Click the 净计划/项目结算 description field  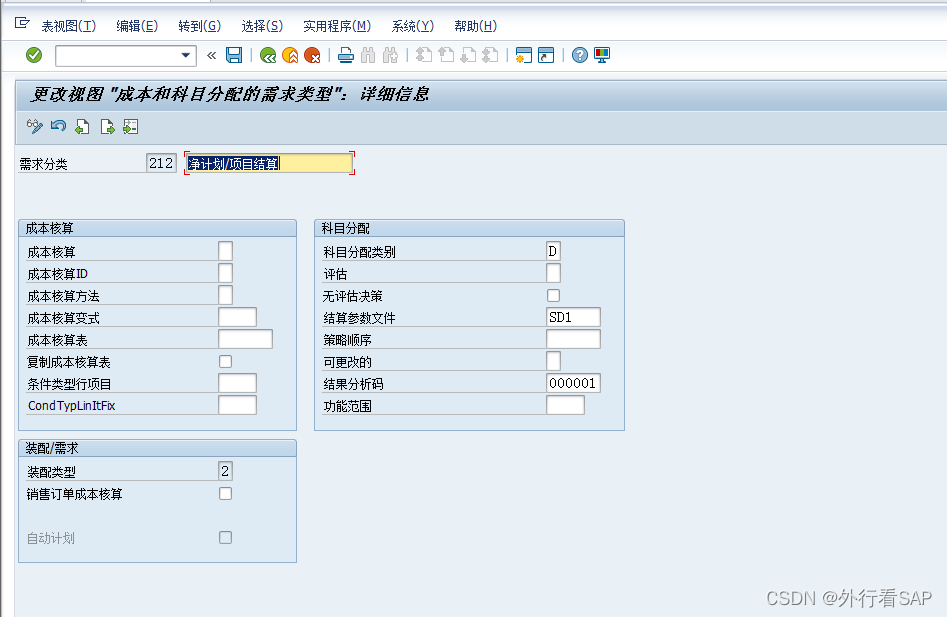(269, 164)
